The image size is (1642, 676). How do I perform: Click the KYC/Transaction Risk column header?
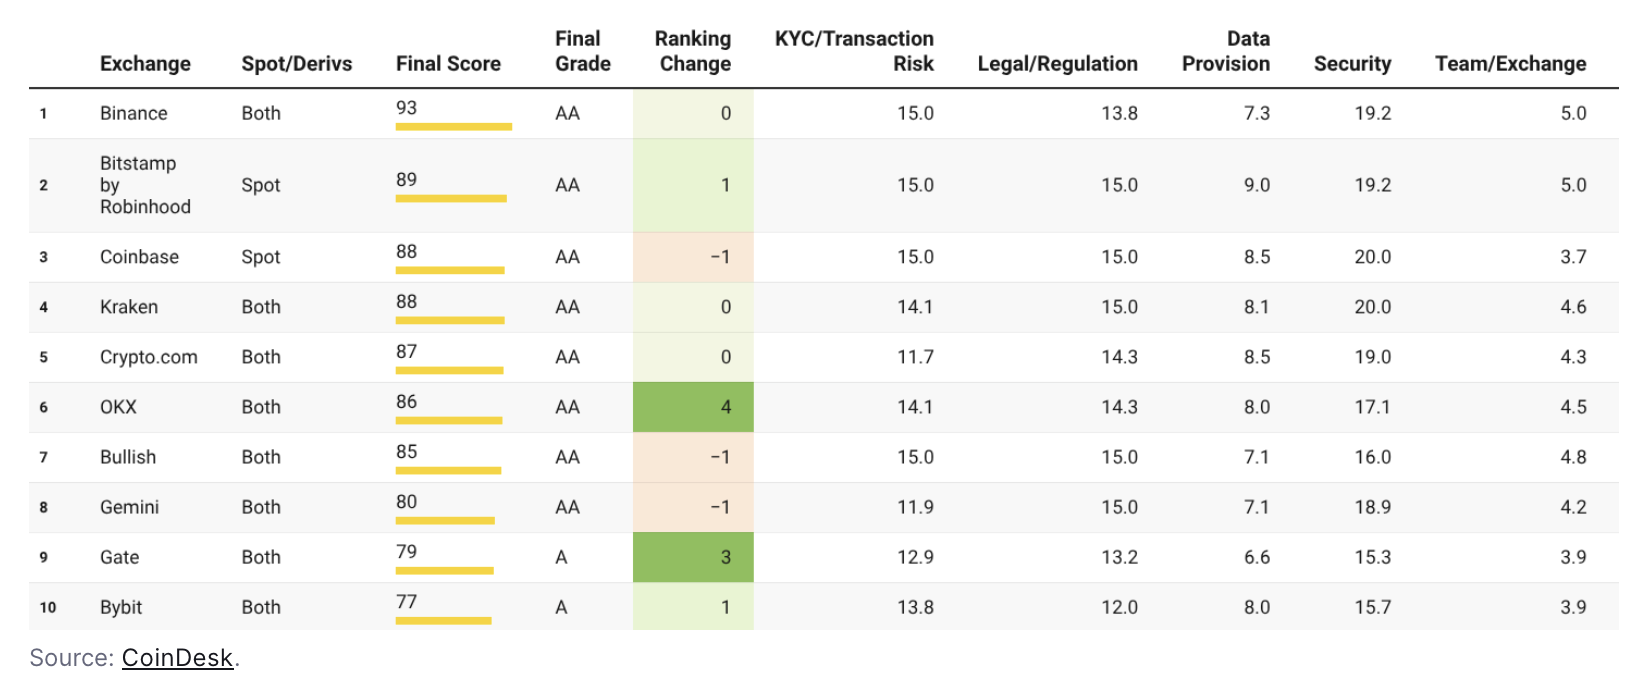pyautogui.click(x=854, y=51)
